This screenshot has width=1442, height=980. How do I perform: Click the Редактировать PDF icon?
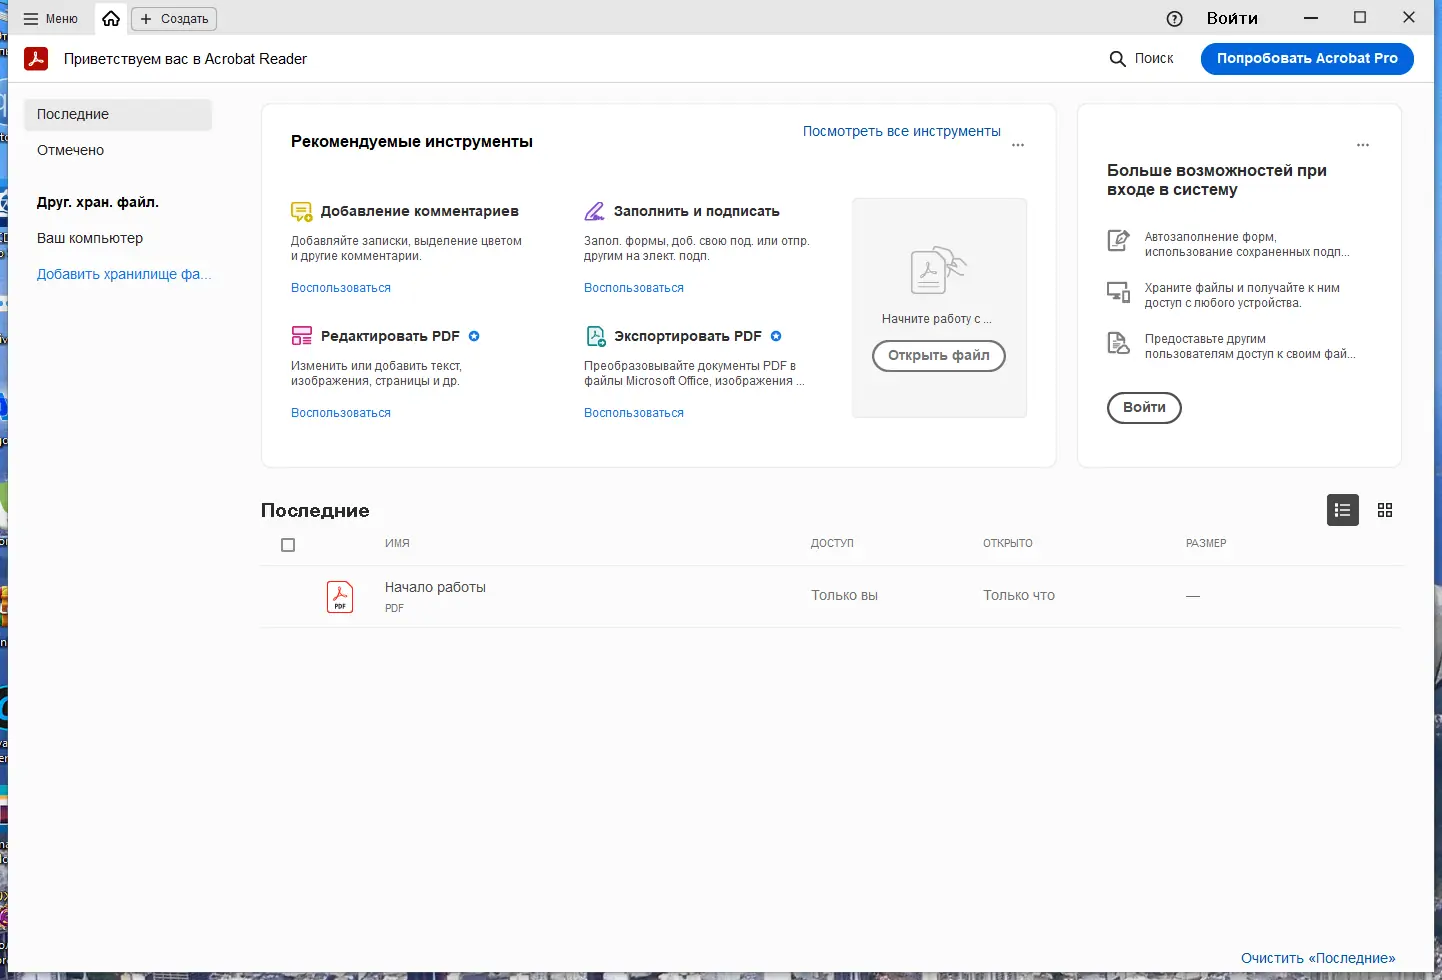pyautogui.click(x=301, y=336)
